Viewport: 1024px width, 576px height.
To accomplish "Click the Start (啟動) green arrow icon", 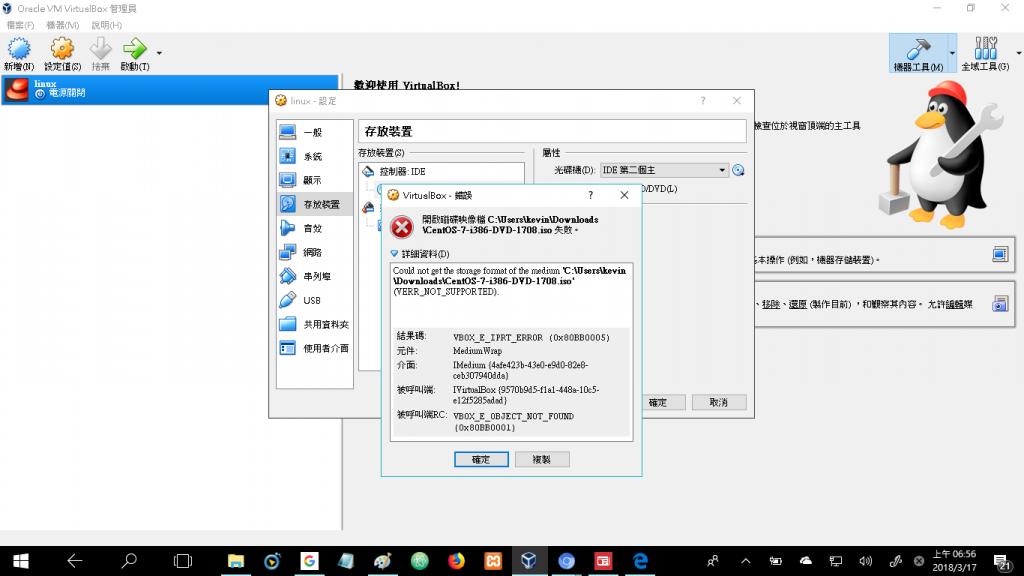I will point(135,54).
